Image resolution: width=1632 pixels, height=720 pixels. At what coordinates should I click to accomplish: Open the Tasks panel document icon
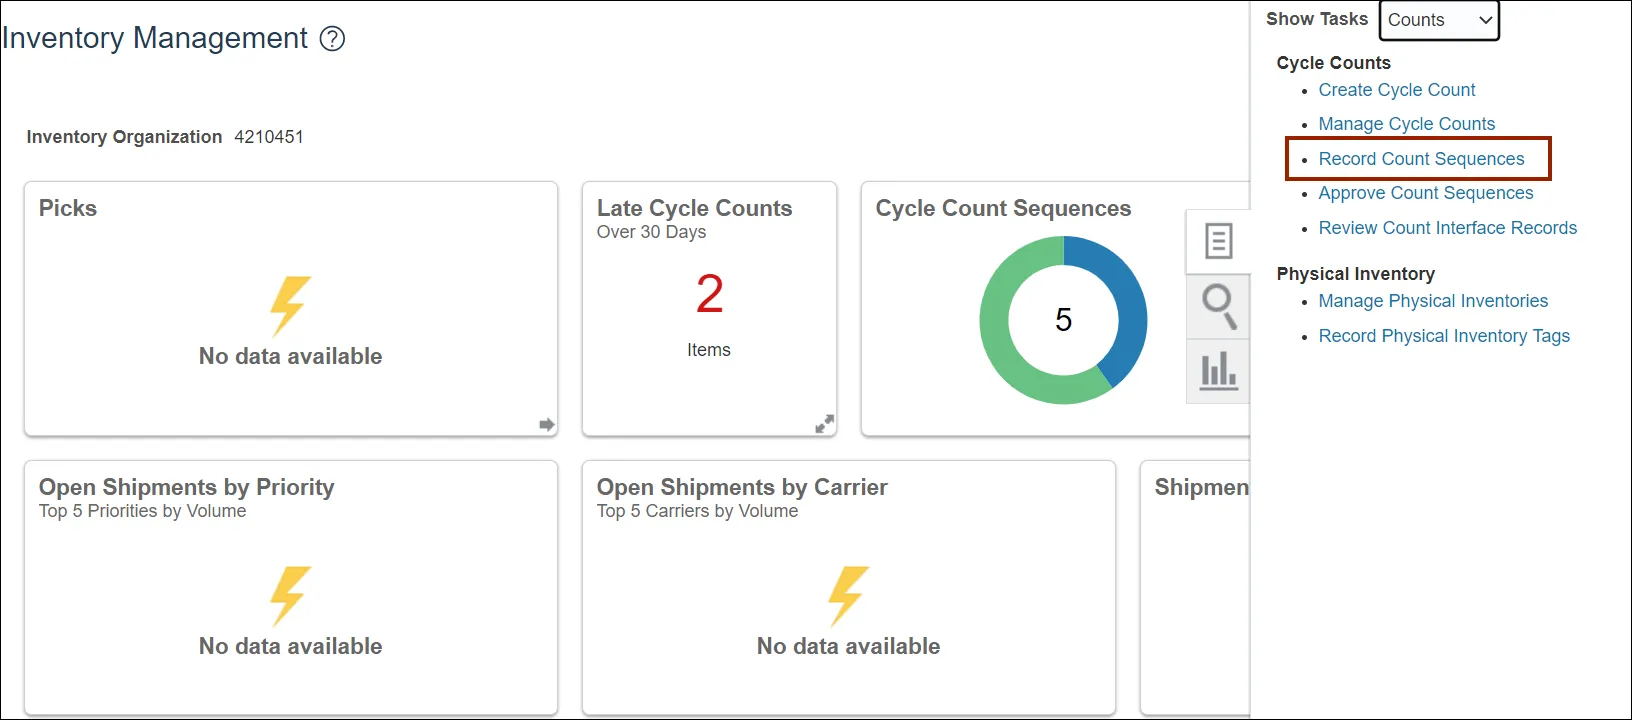(x=1218, y=241)
